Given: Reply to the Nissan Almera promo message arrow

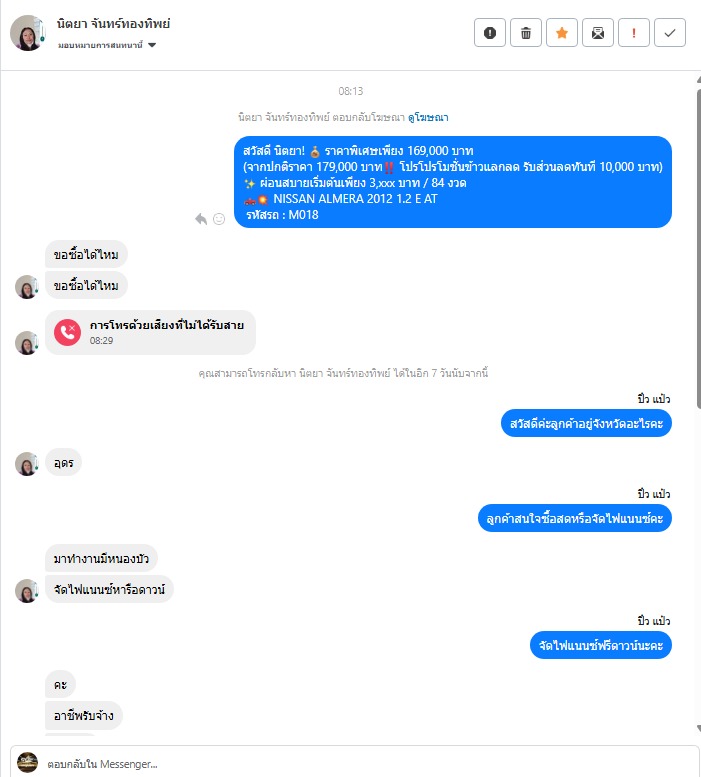Looking at the screenshot, I should (x=201, y=219).
